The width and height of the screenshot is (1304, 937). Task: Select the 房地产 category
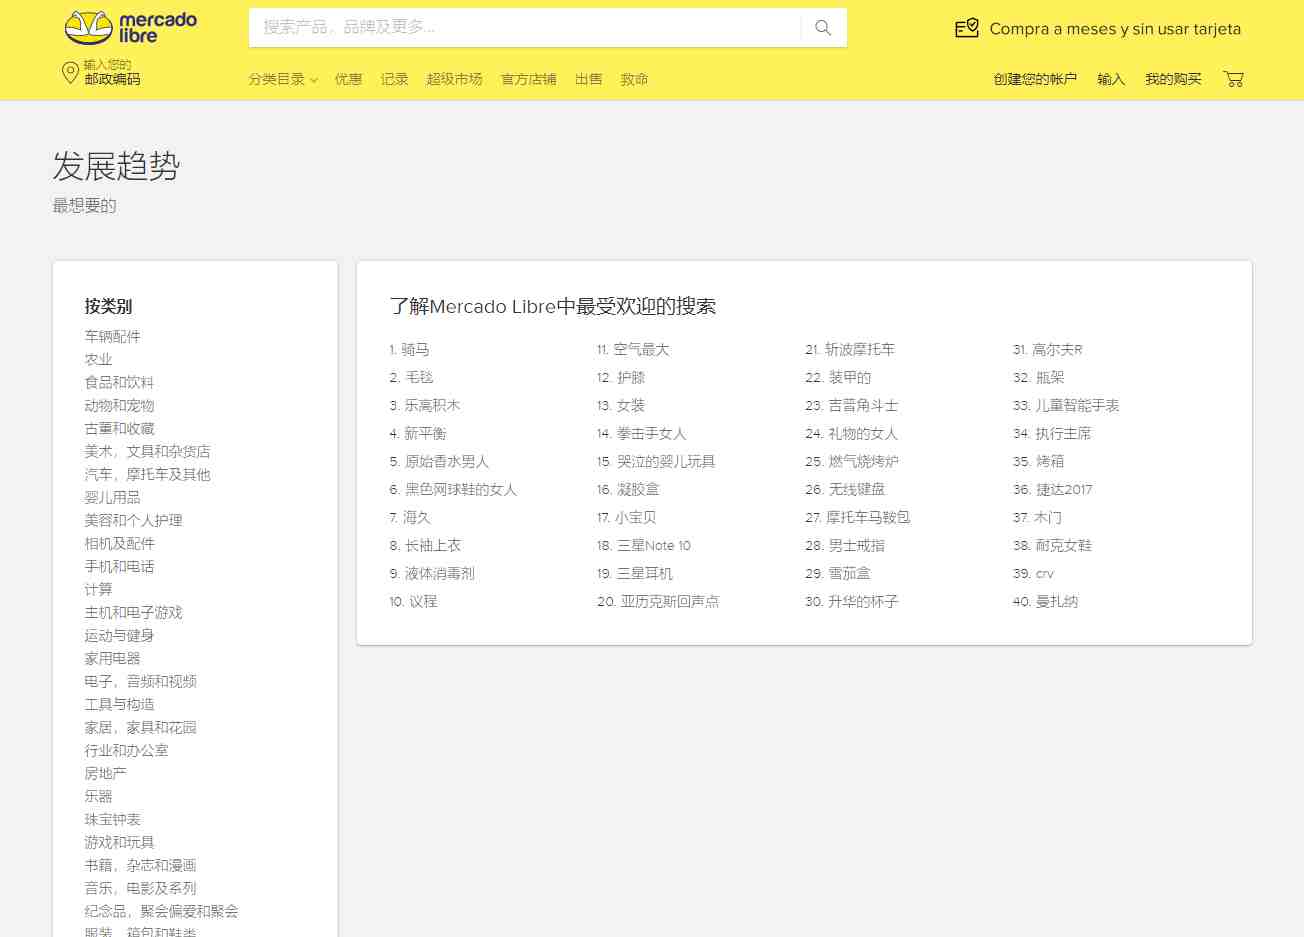105,773
